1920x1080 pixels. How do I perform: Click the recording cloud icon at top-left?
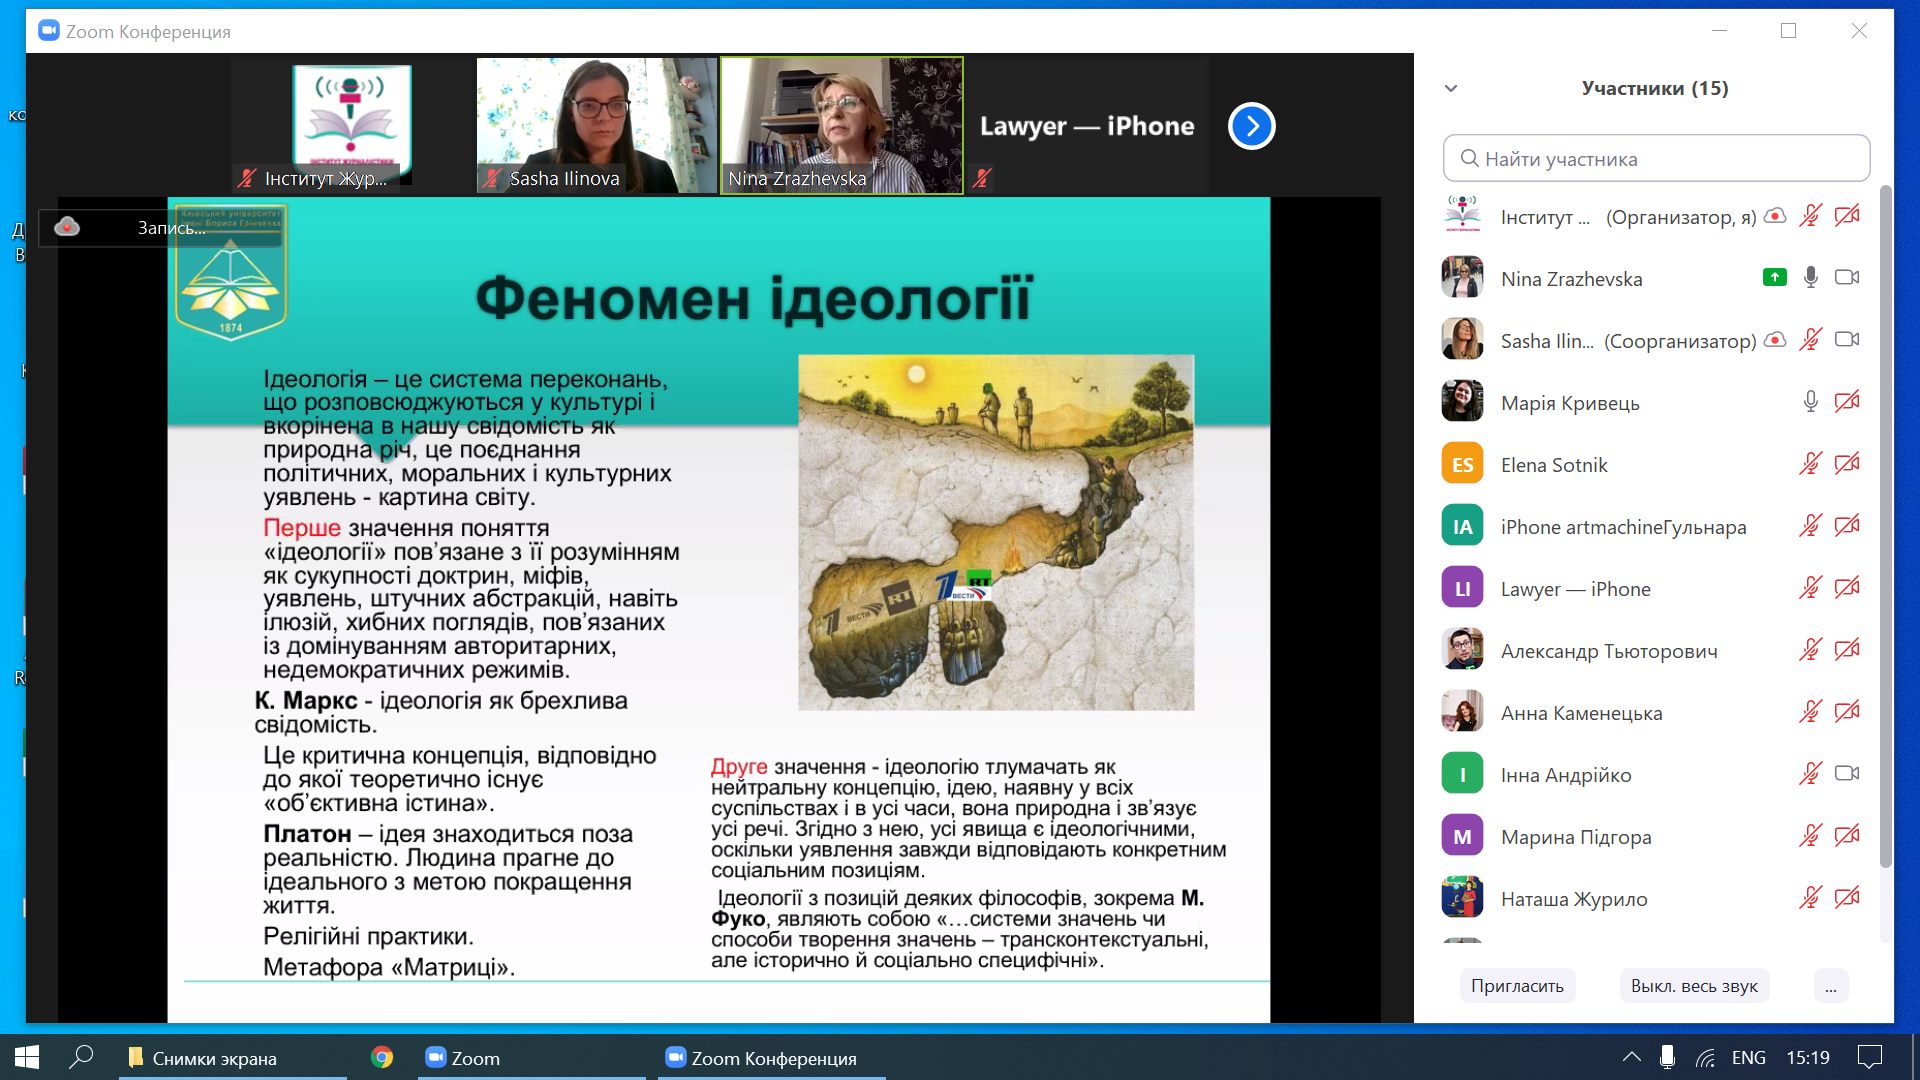pos(67,227)
